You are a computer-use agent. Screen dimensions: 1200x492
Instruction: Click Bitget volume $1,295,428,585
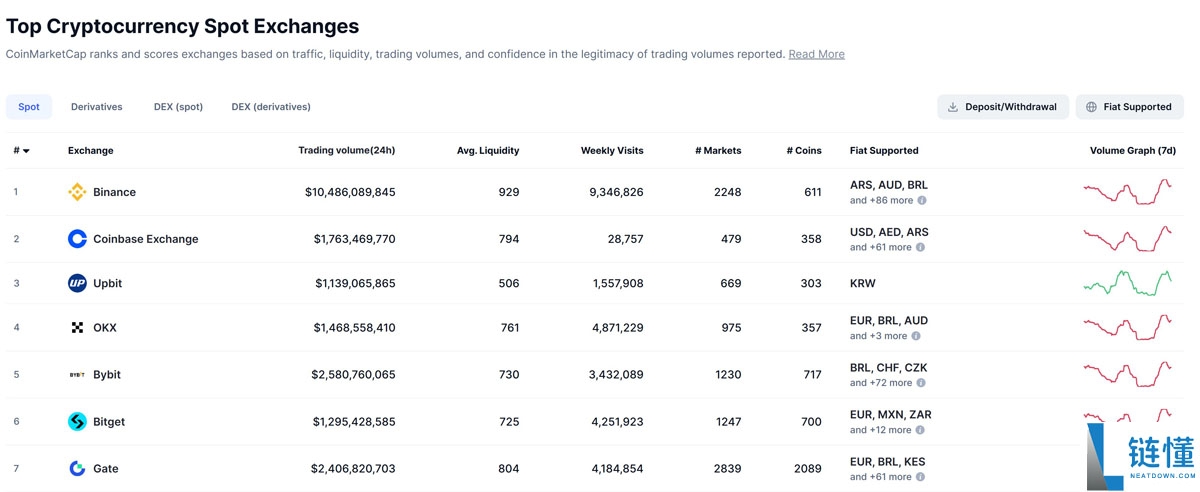354,422
